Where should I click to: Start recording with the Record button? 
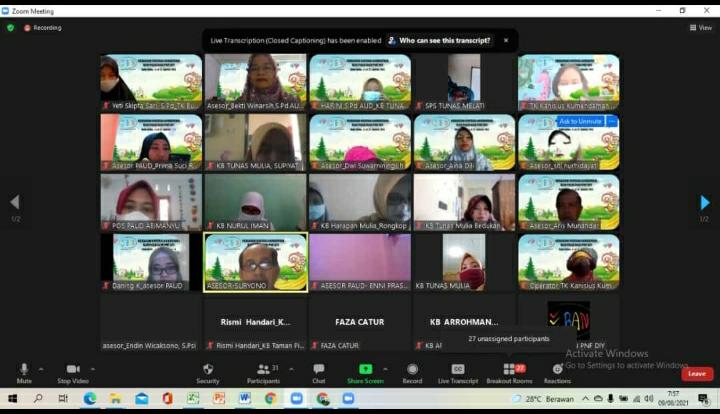click(x=412, y=371)
